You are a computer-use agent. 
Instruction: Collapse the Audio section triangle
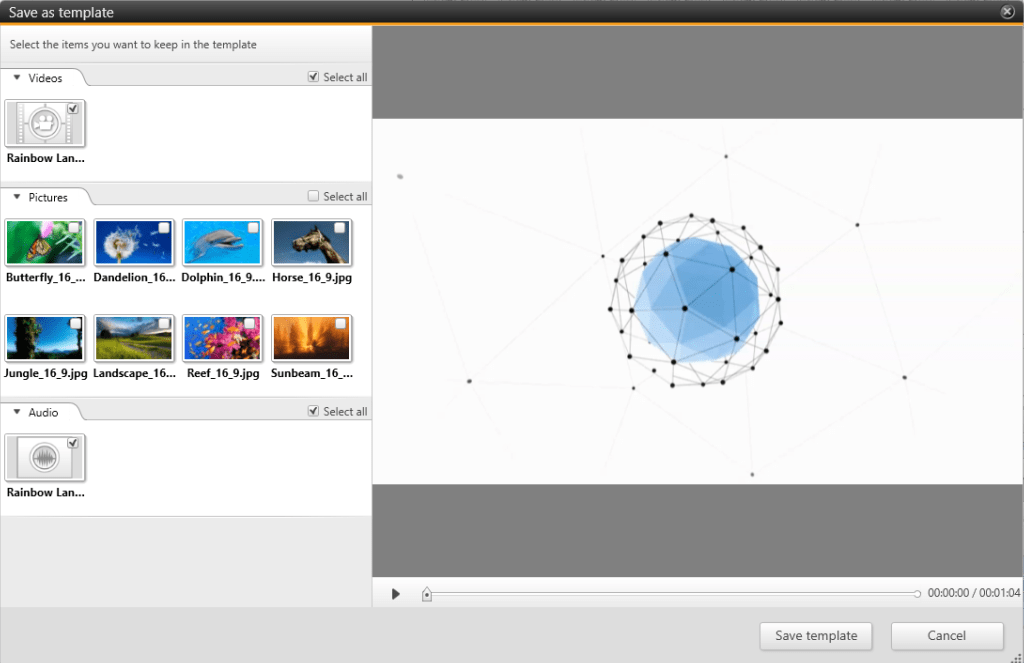pos(17,411)
